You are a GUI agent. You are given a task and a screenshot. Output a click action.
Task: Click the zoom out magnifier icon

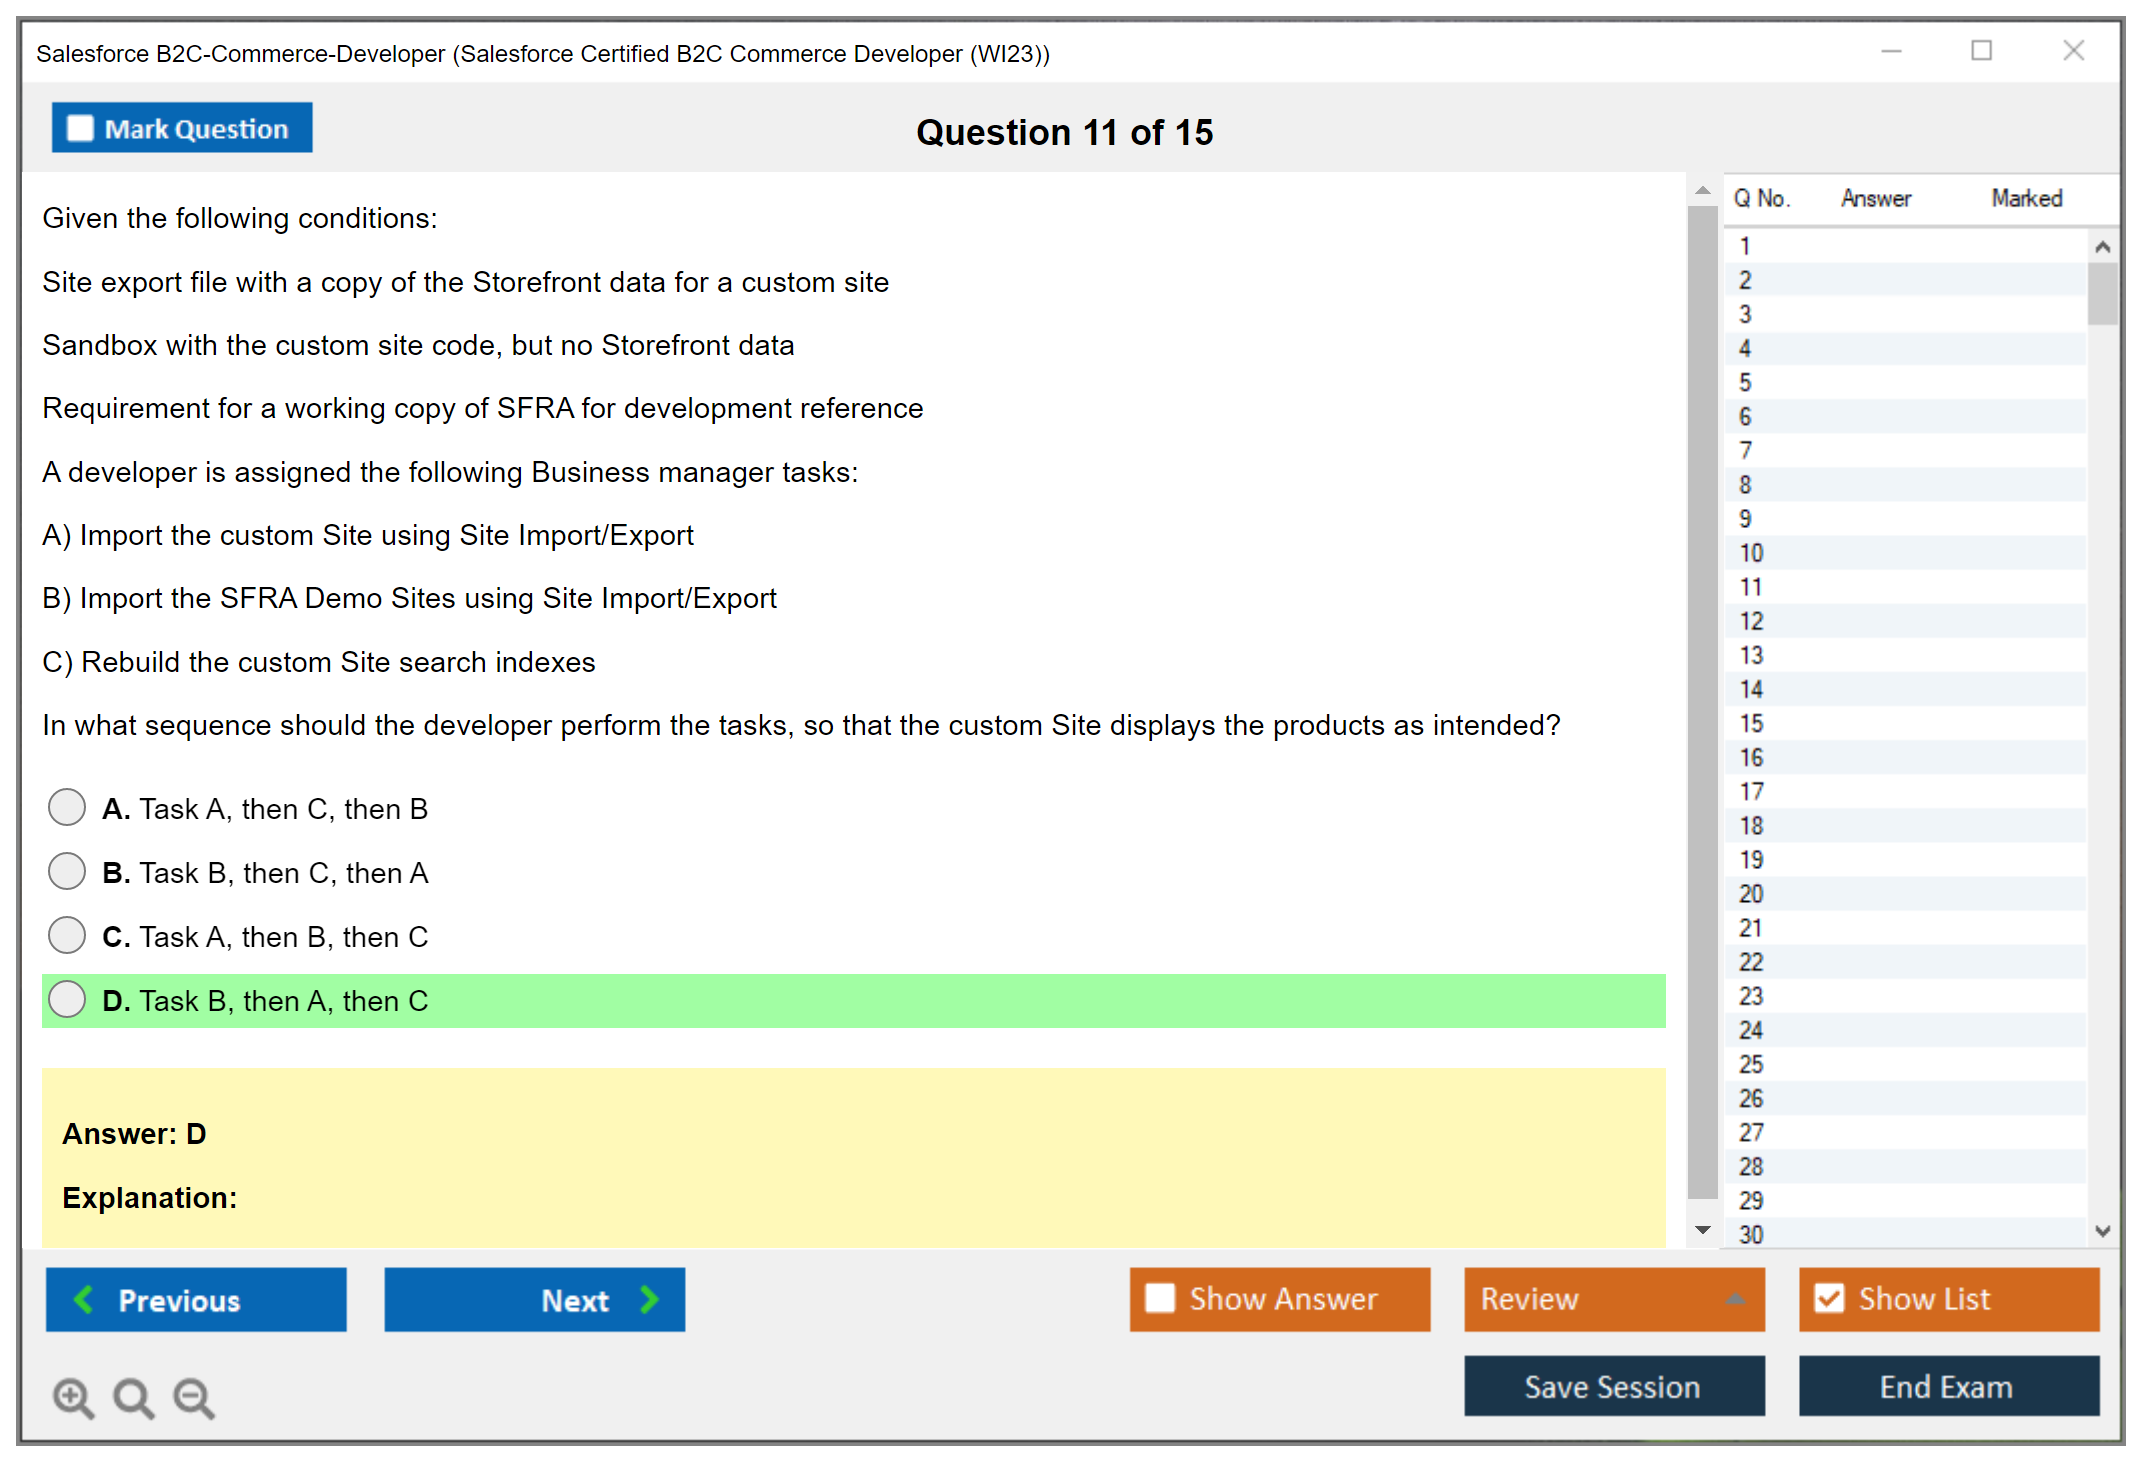click(x=194, y=1397)
